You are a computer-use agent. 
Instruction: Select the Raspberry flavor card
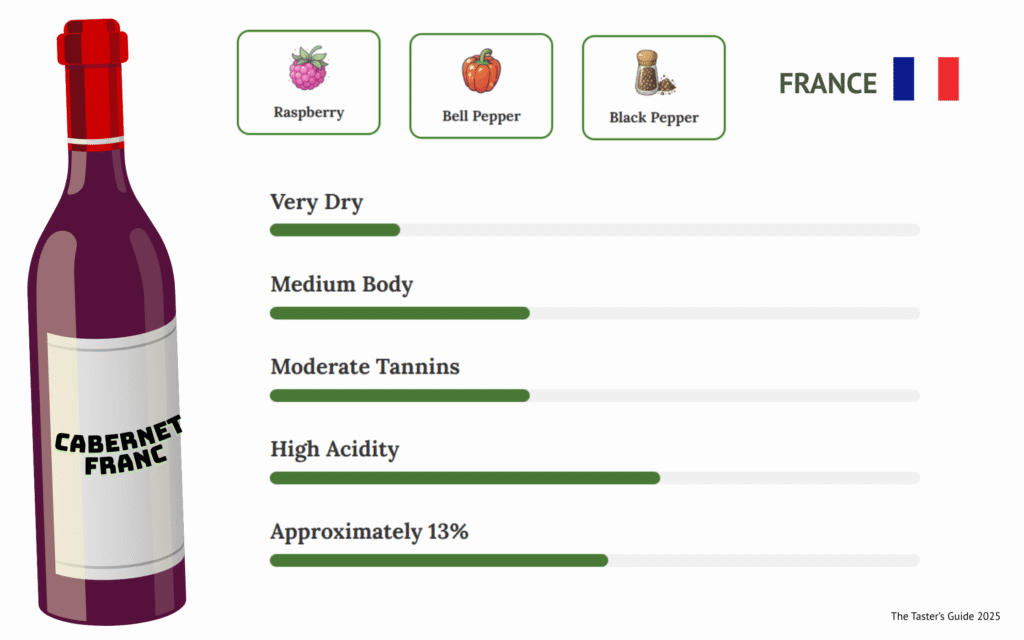(308, 82)
